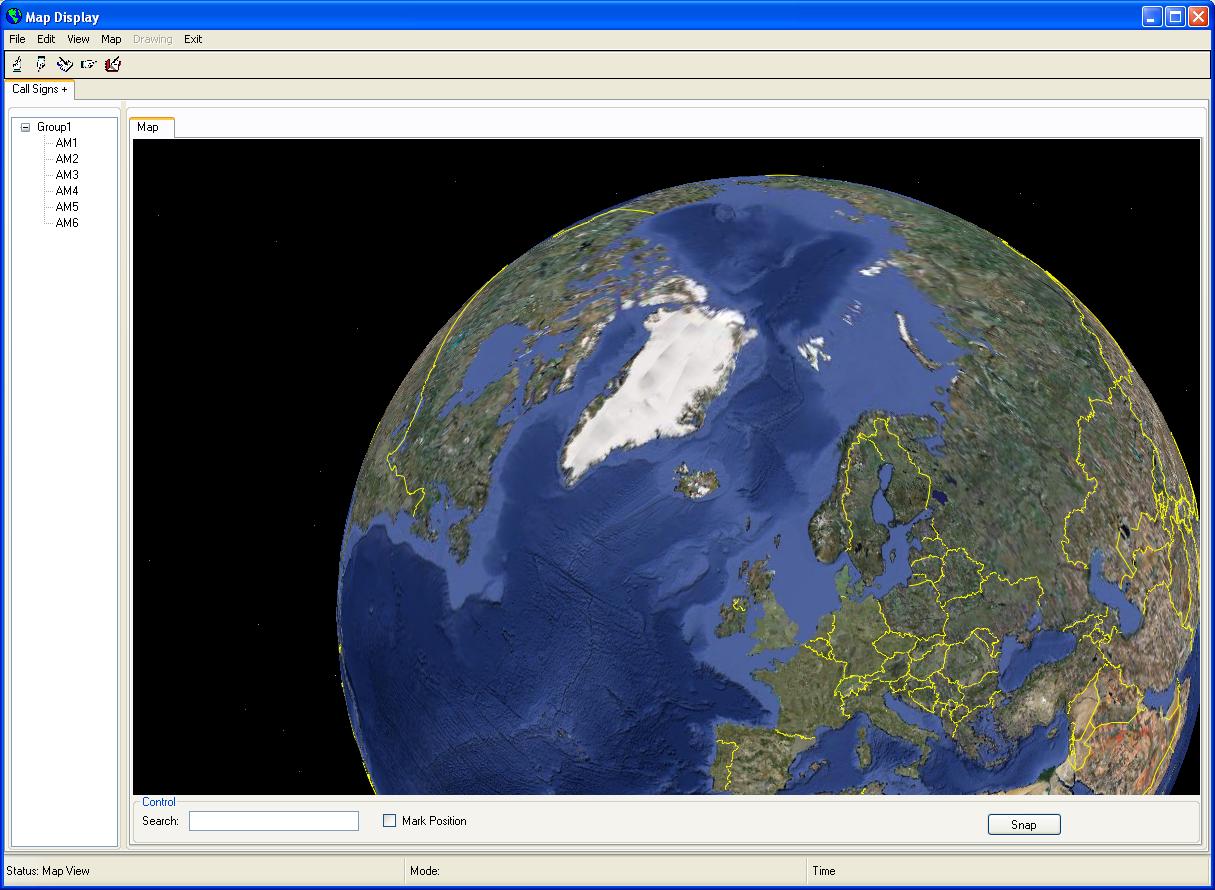Click the Snap button
This screenshot has height=890, width=1215.
pos(1024,825)
